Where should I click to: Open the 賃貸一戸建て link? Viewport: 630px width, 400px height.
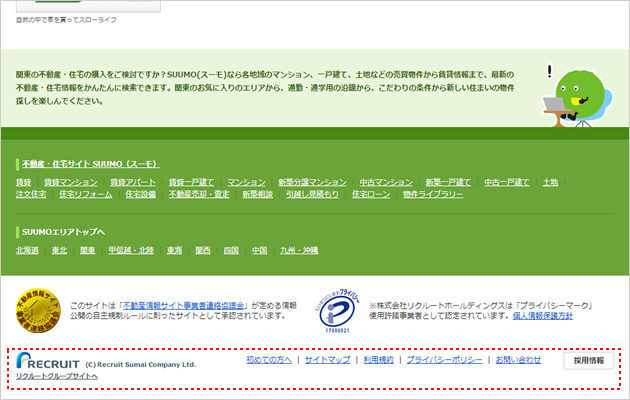coord(191,182)
